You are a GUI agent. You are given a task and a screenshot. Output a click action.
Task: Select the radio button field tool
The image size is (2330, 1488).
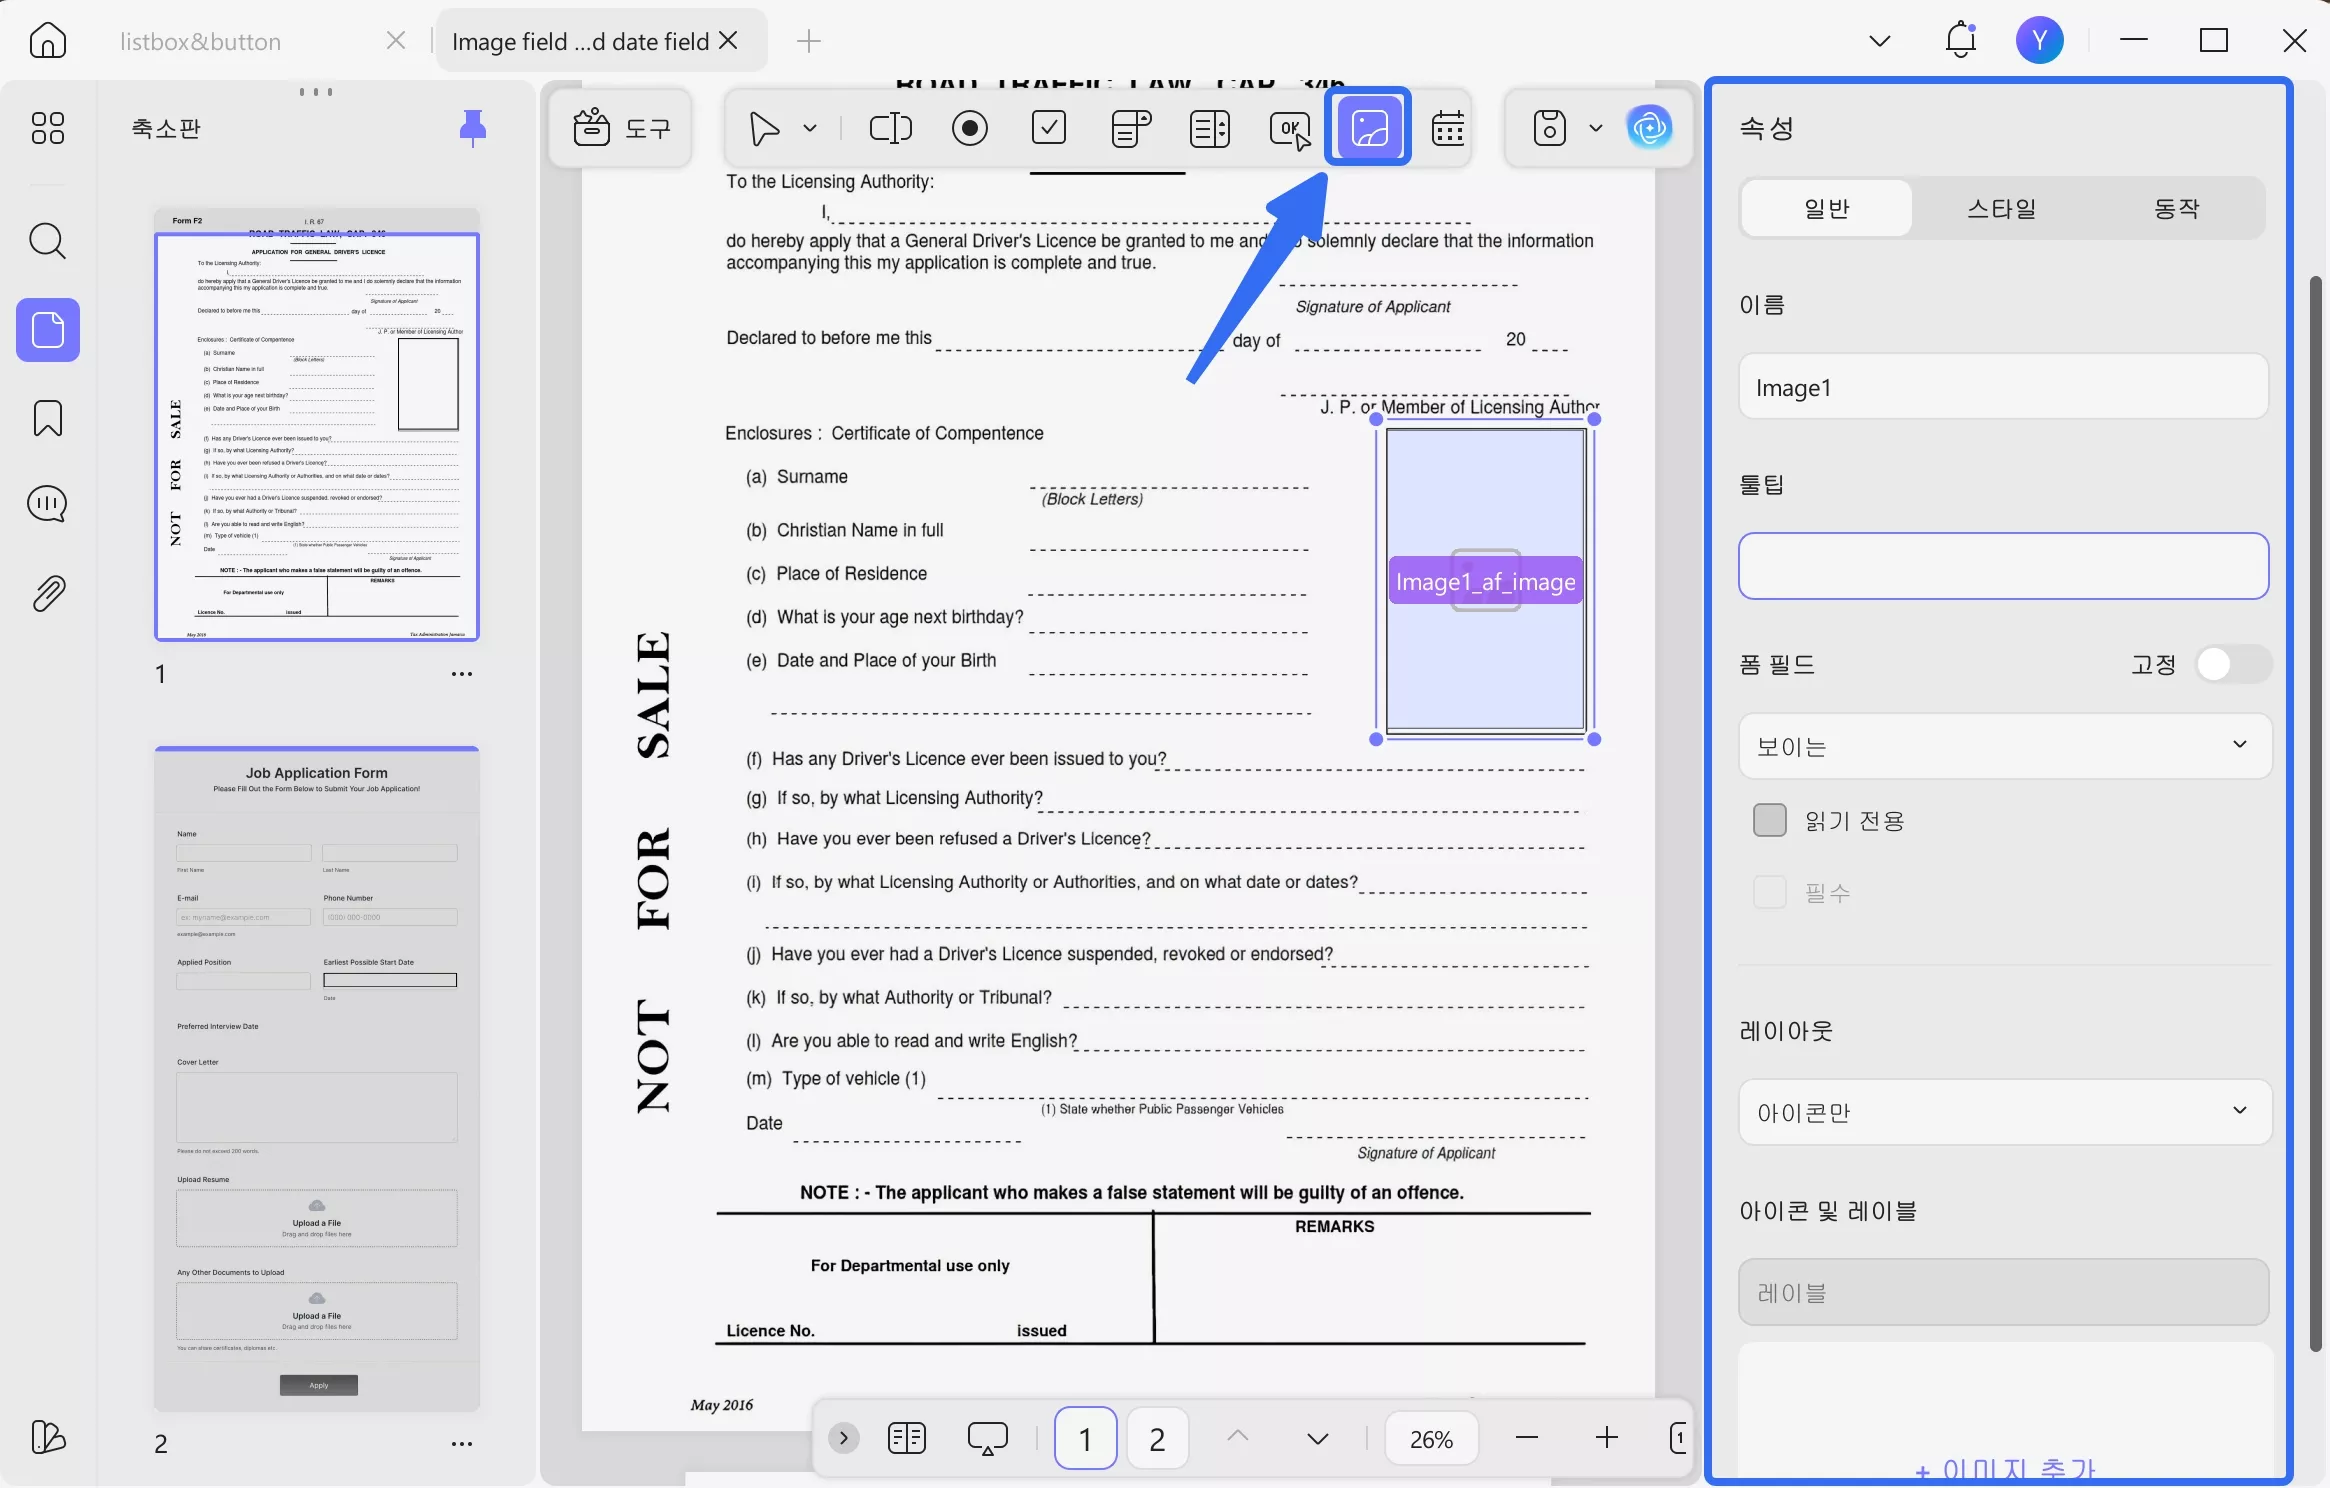[x=969, y=128]
